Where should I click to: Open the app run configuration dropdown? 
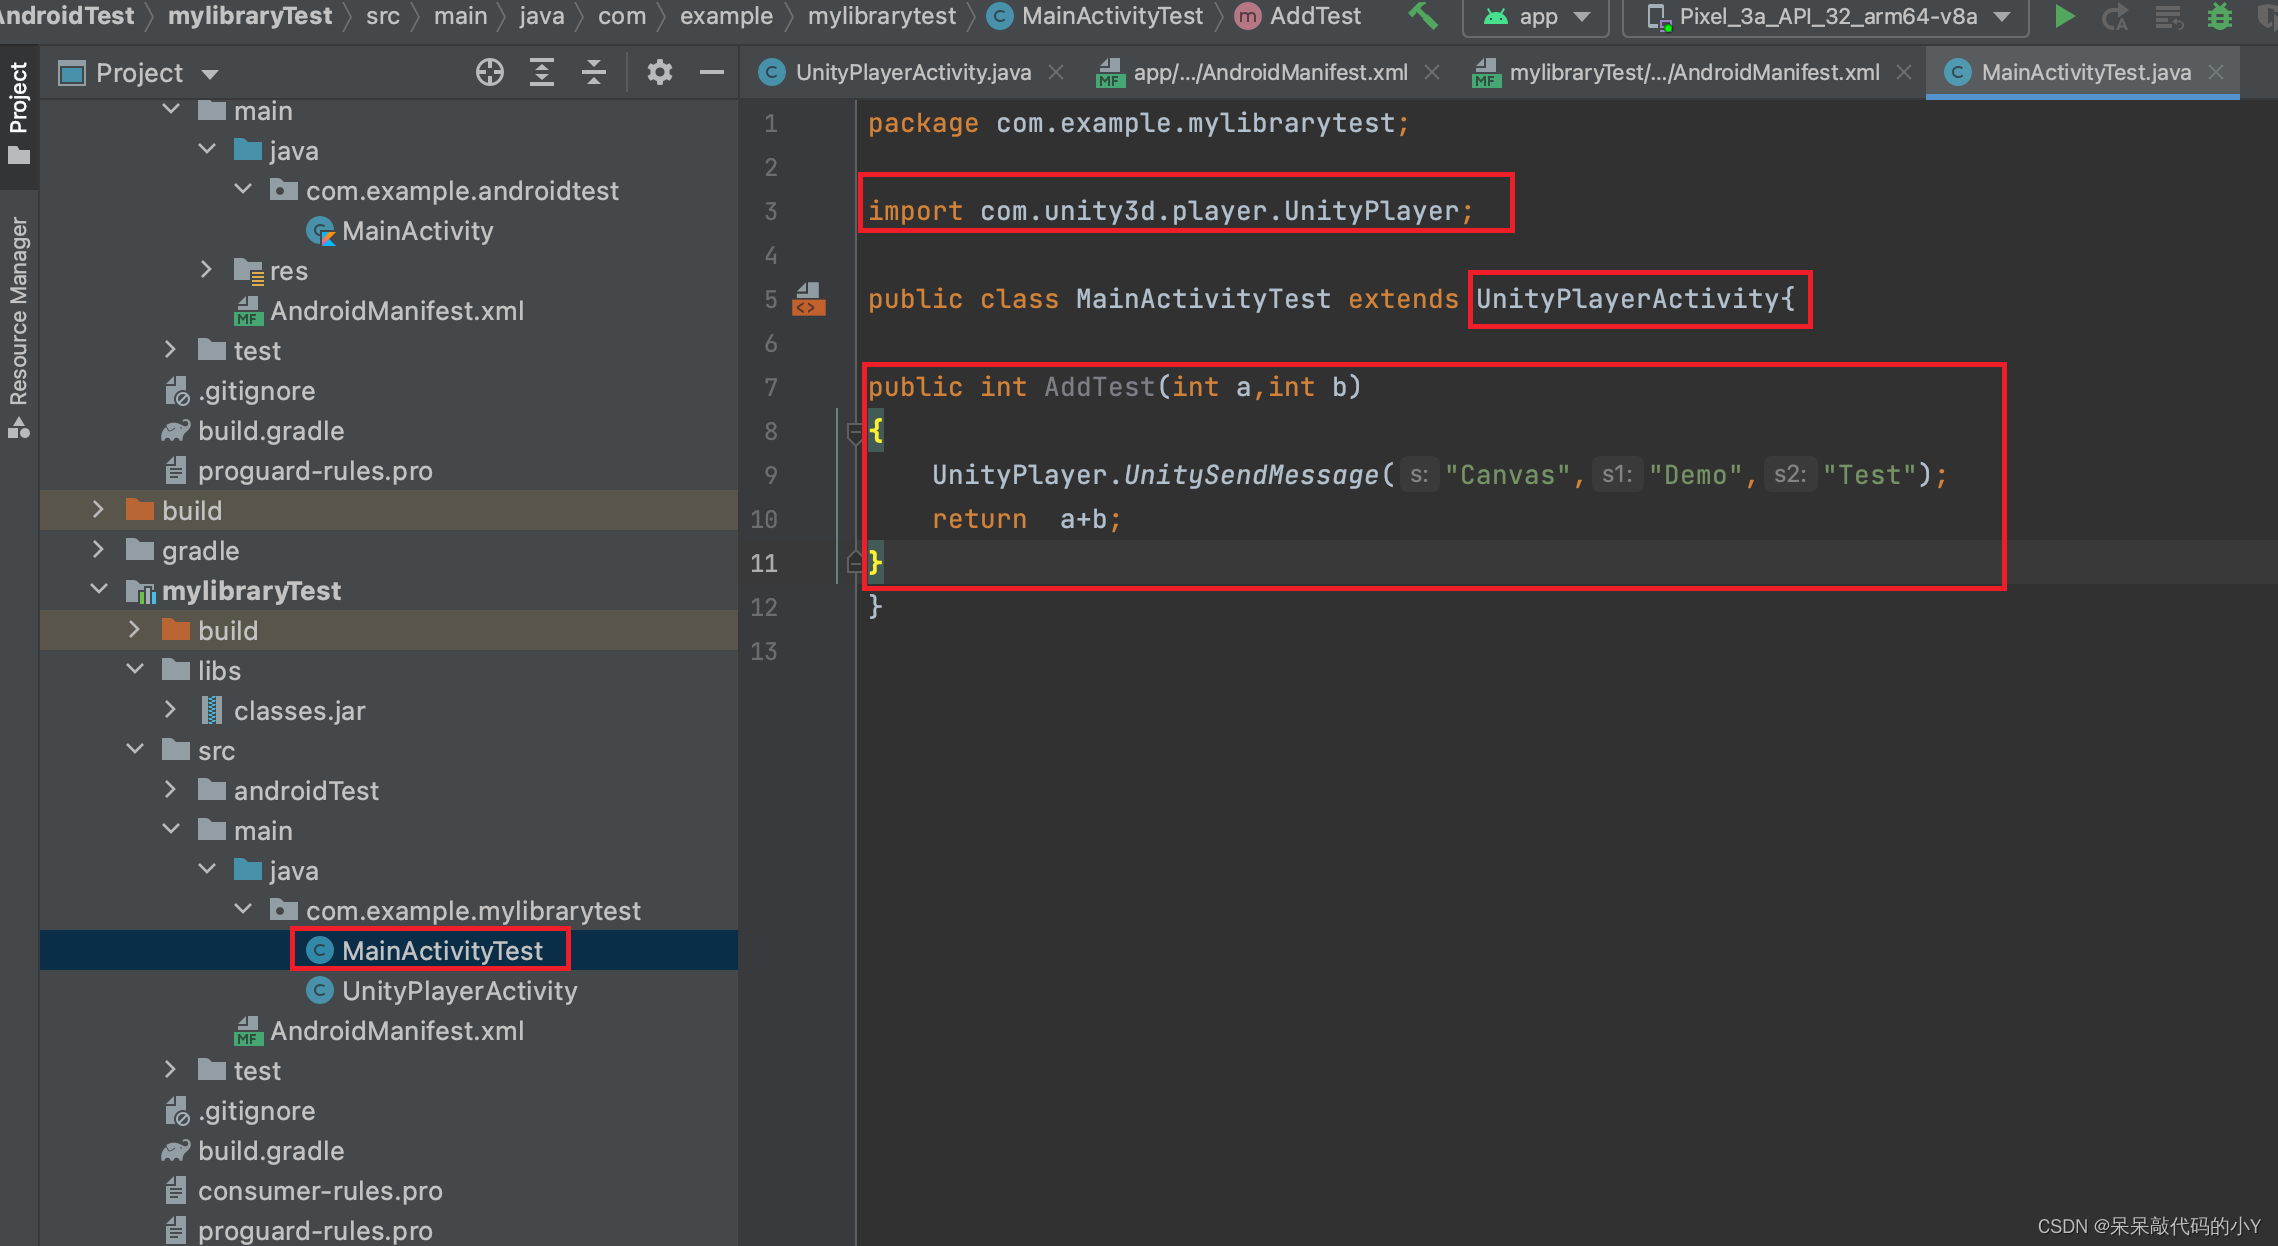click(1536, 17)
